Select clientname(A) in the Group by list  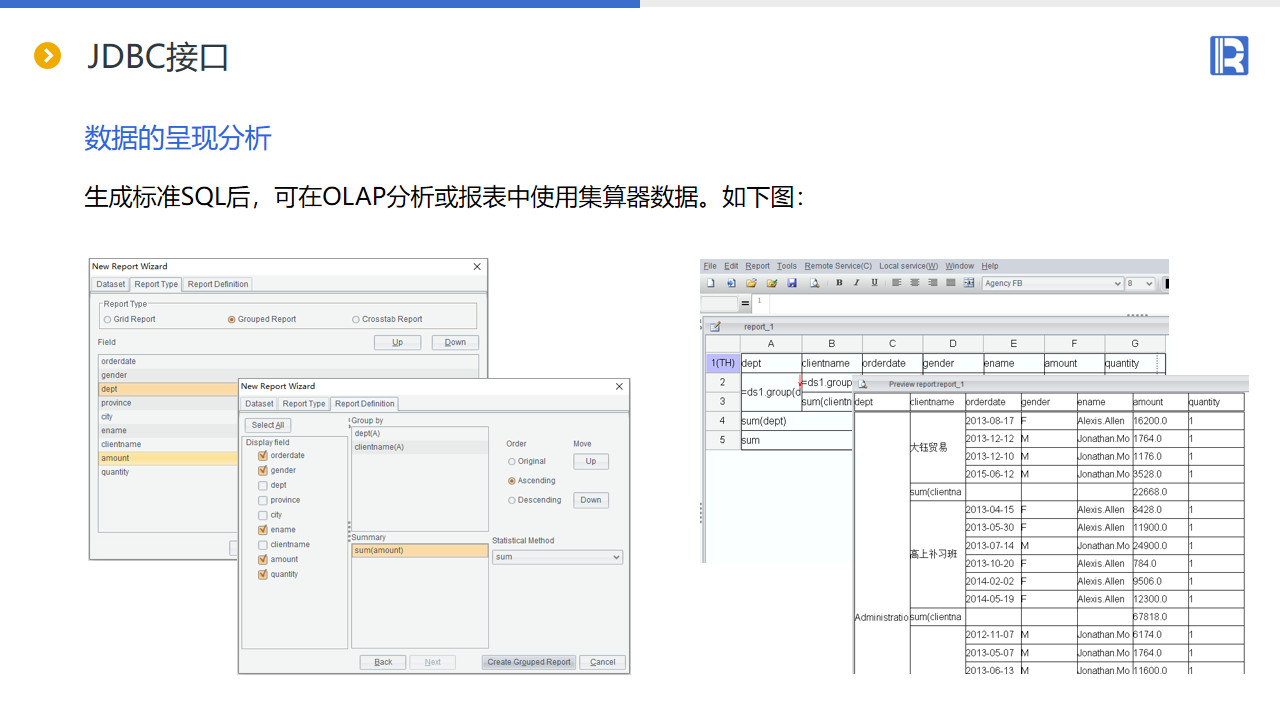[x=420, y=447]
